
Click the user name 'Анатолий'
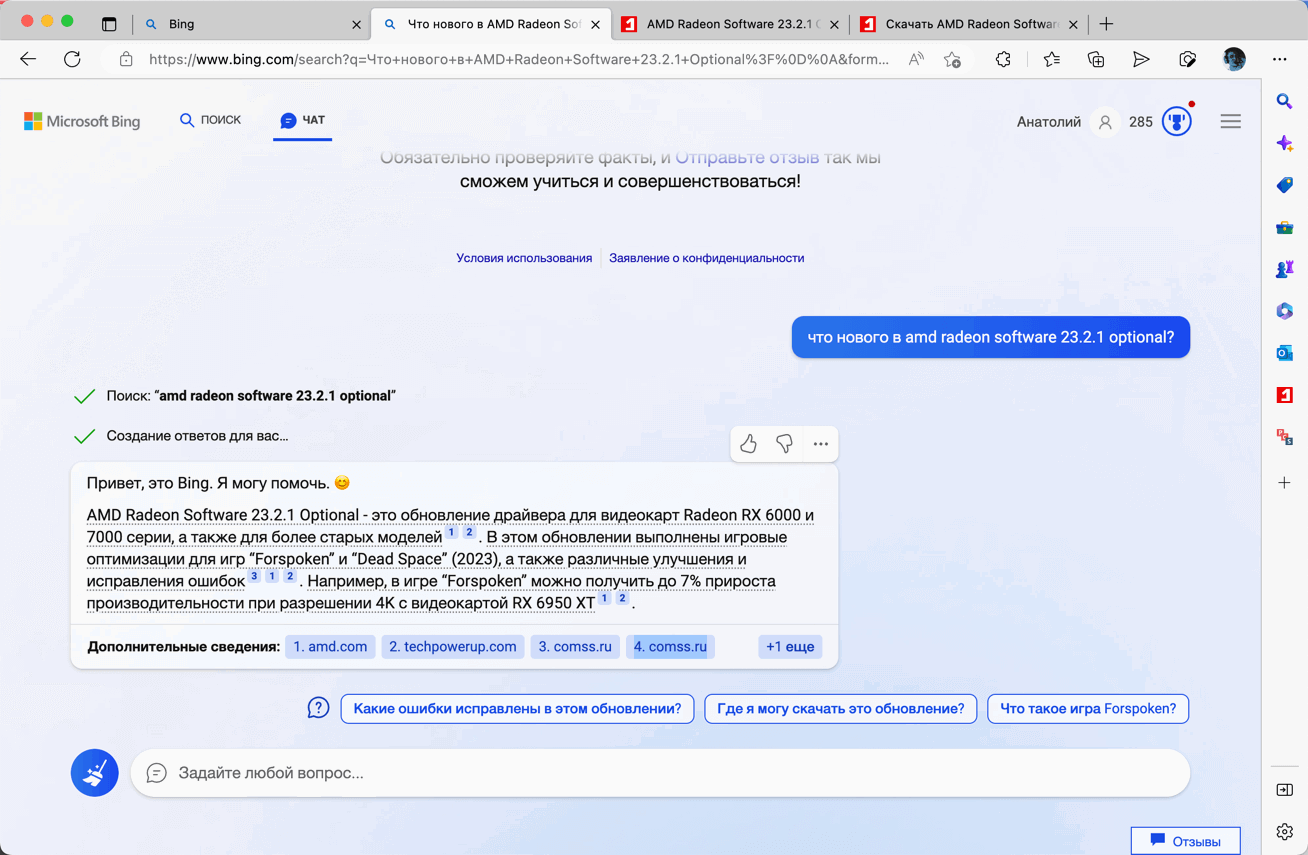(x=1049, y=122)
